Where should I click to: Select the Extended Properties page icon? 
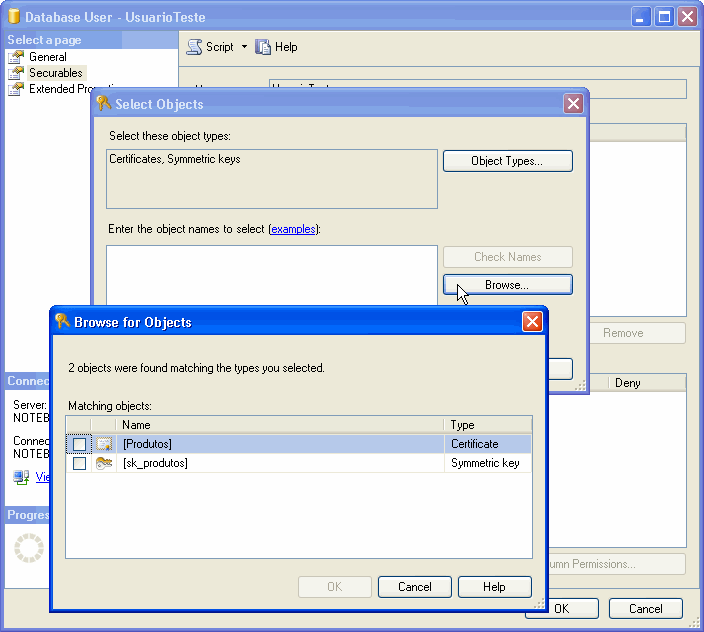[16, 89]
